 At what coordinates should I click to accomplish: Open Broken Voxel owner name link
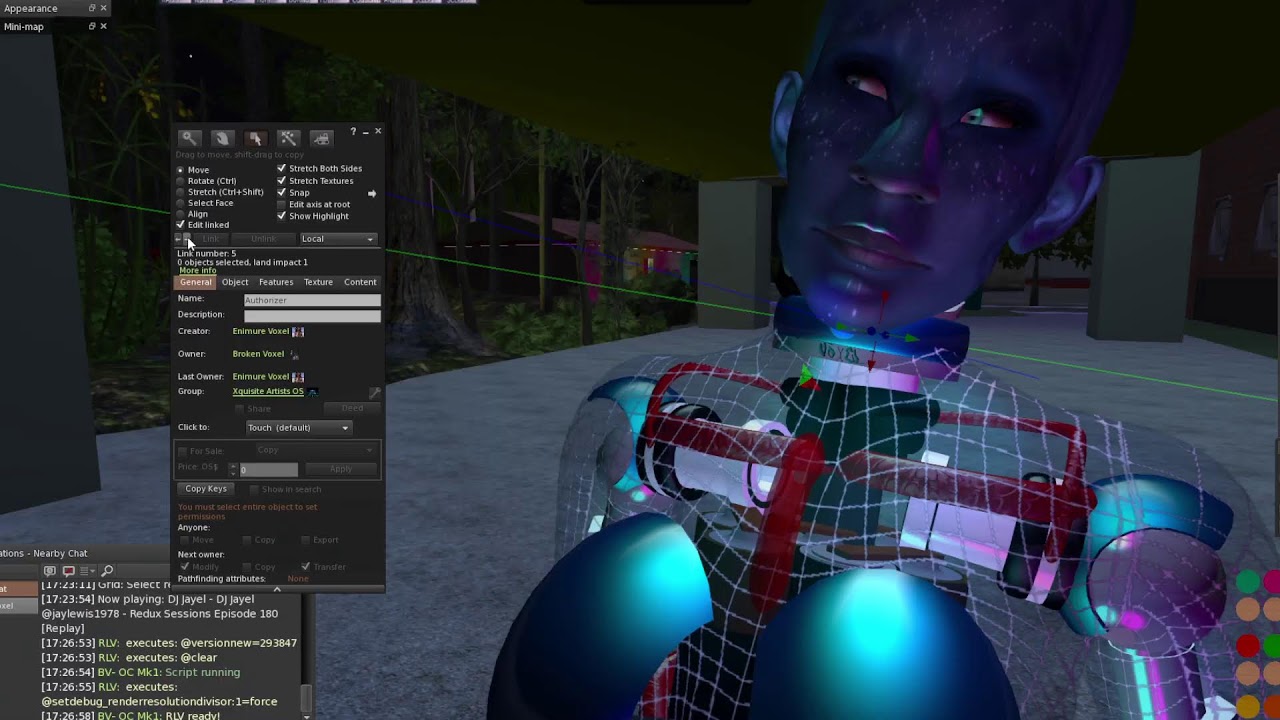[259, 354]
